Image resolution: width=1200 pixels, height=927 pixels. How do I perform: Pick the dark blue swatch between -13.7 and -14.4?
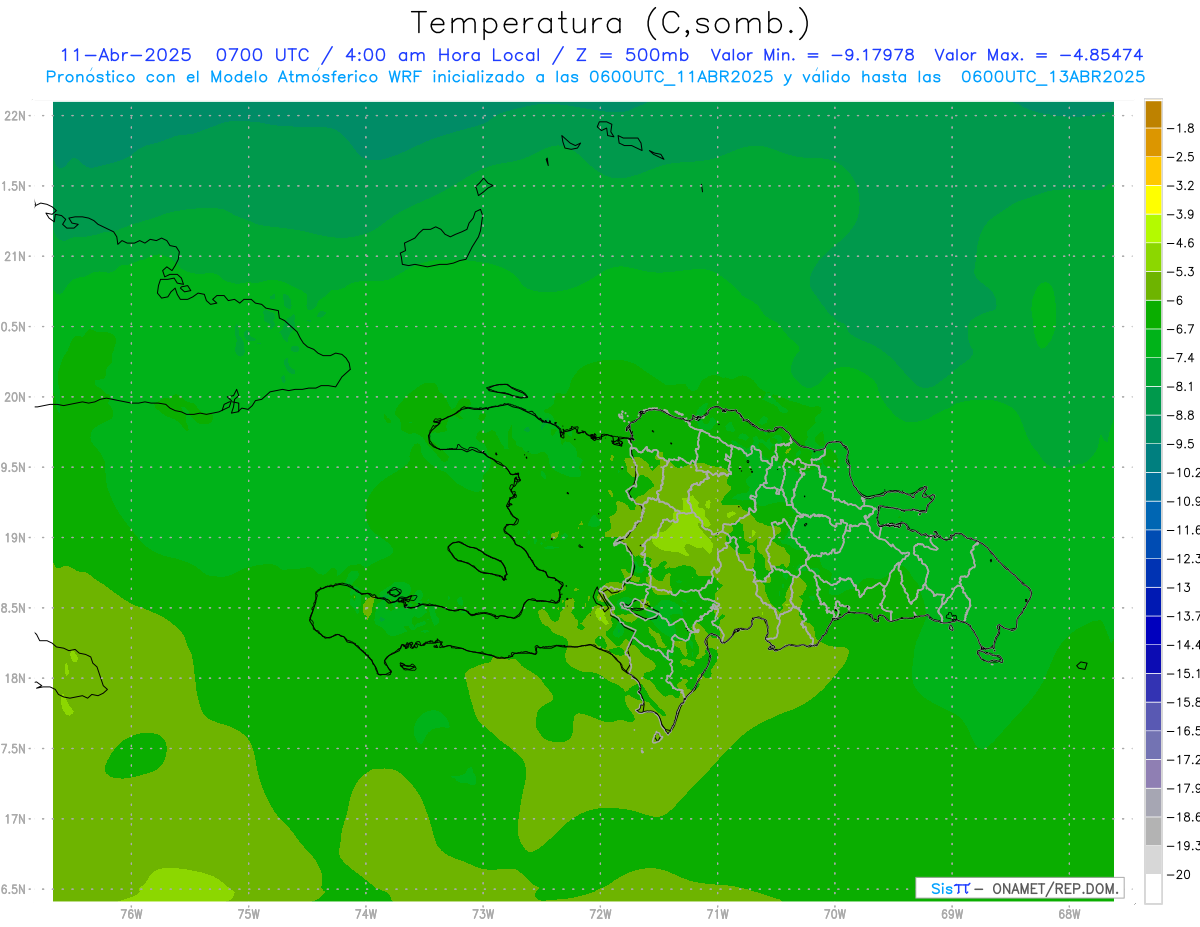(x=1153, y=630)
